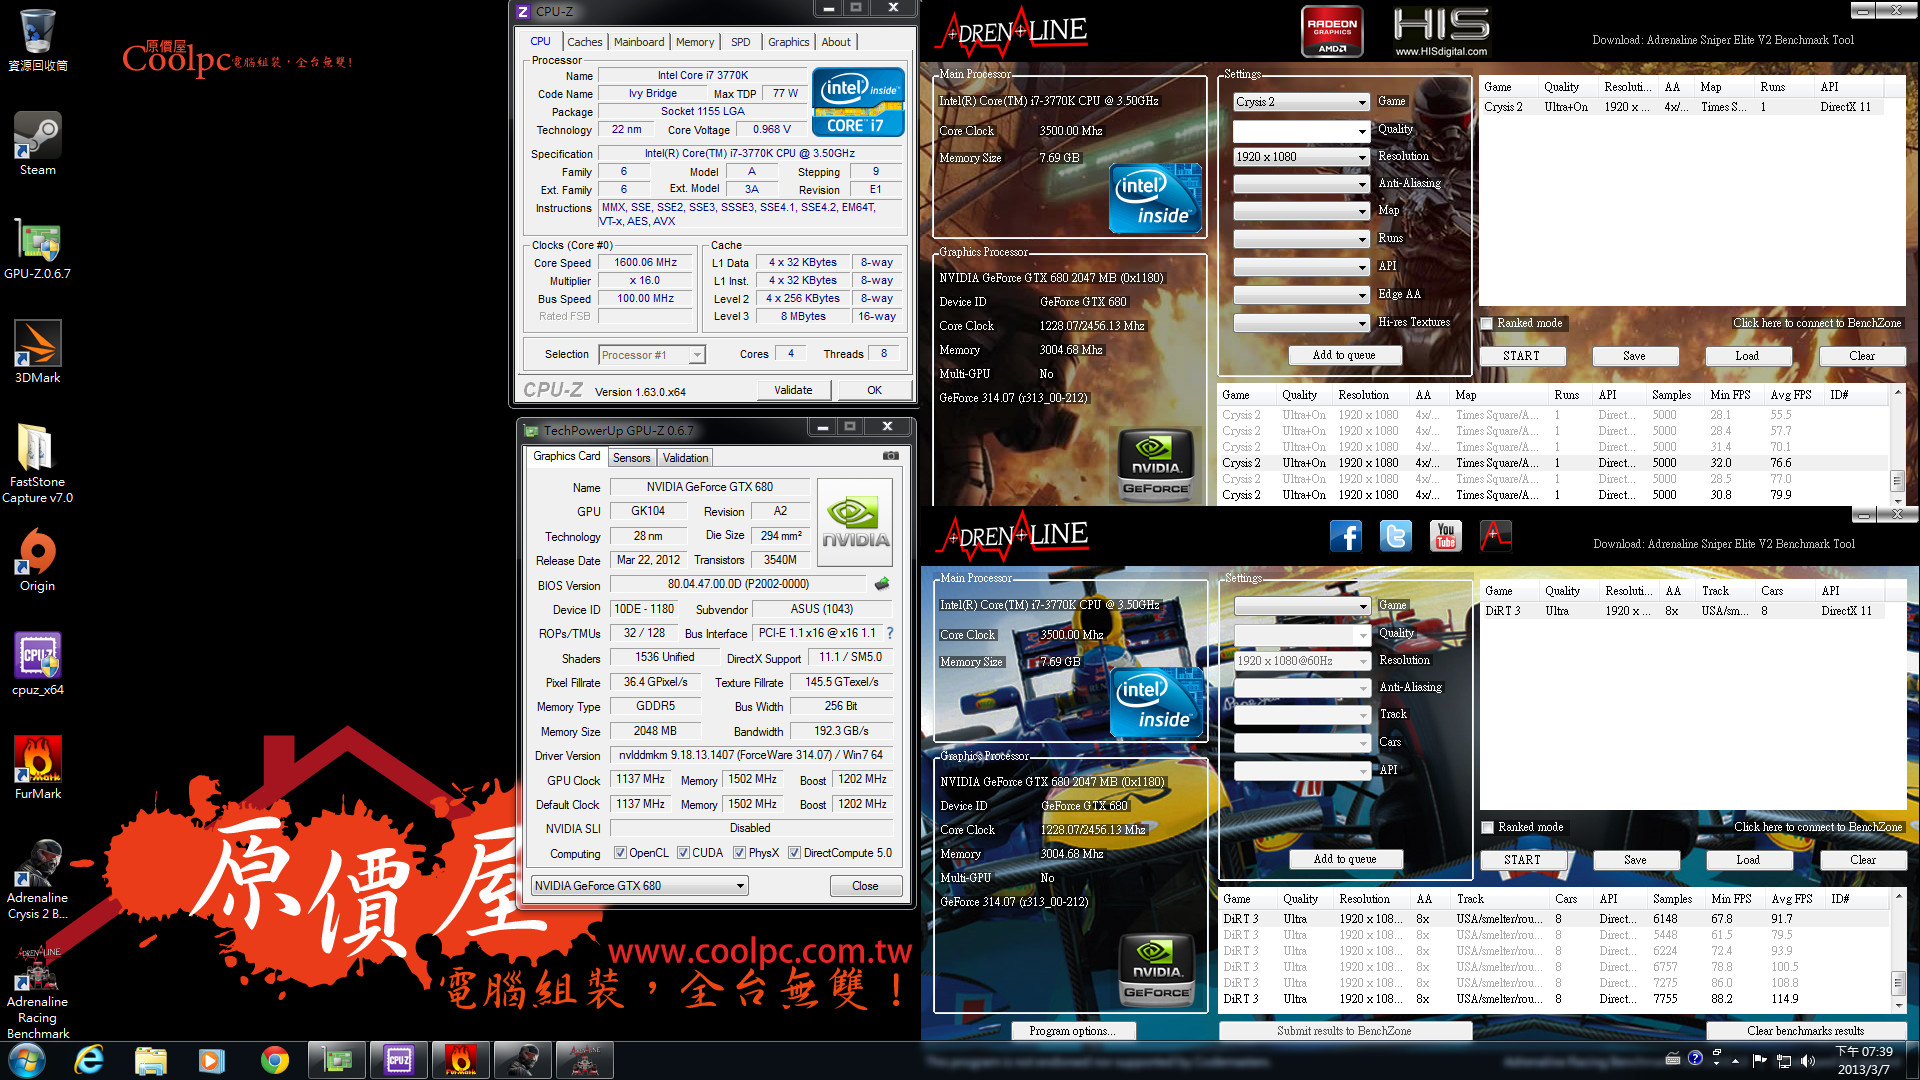Open the Steam desktop shortcut
This screenshot has height=1080, width=1920.
[x=38, y=143]
